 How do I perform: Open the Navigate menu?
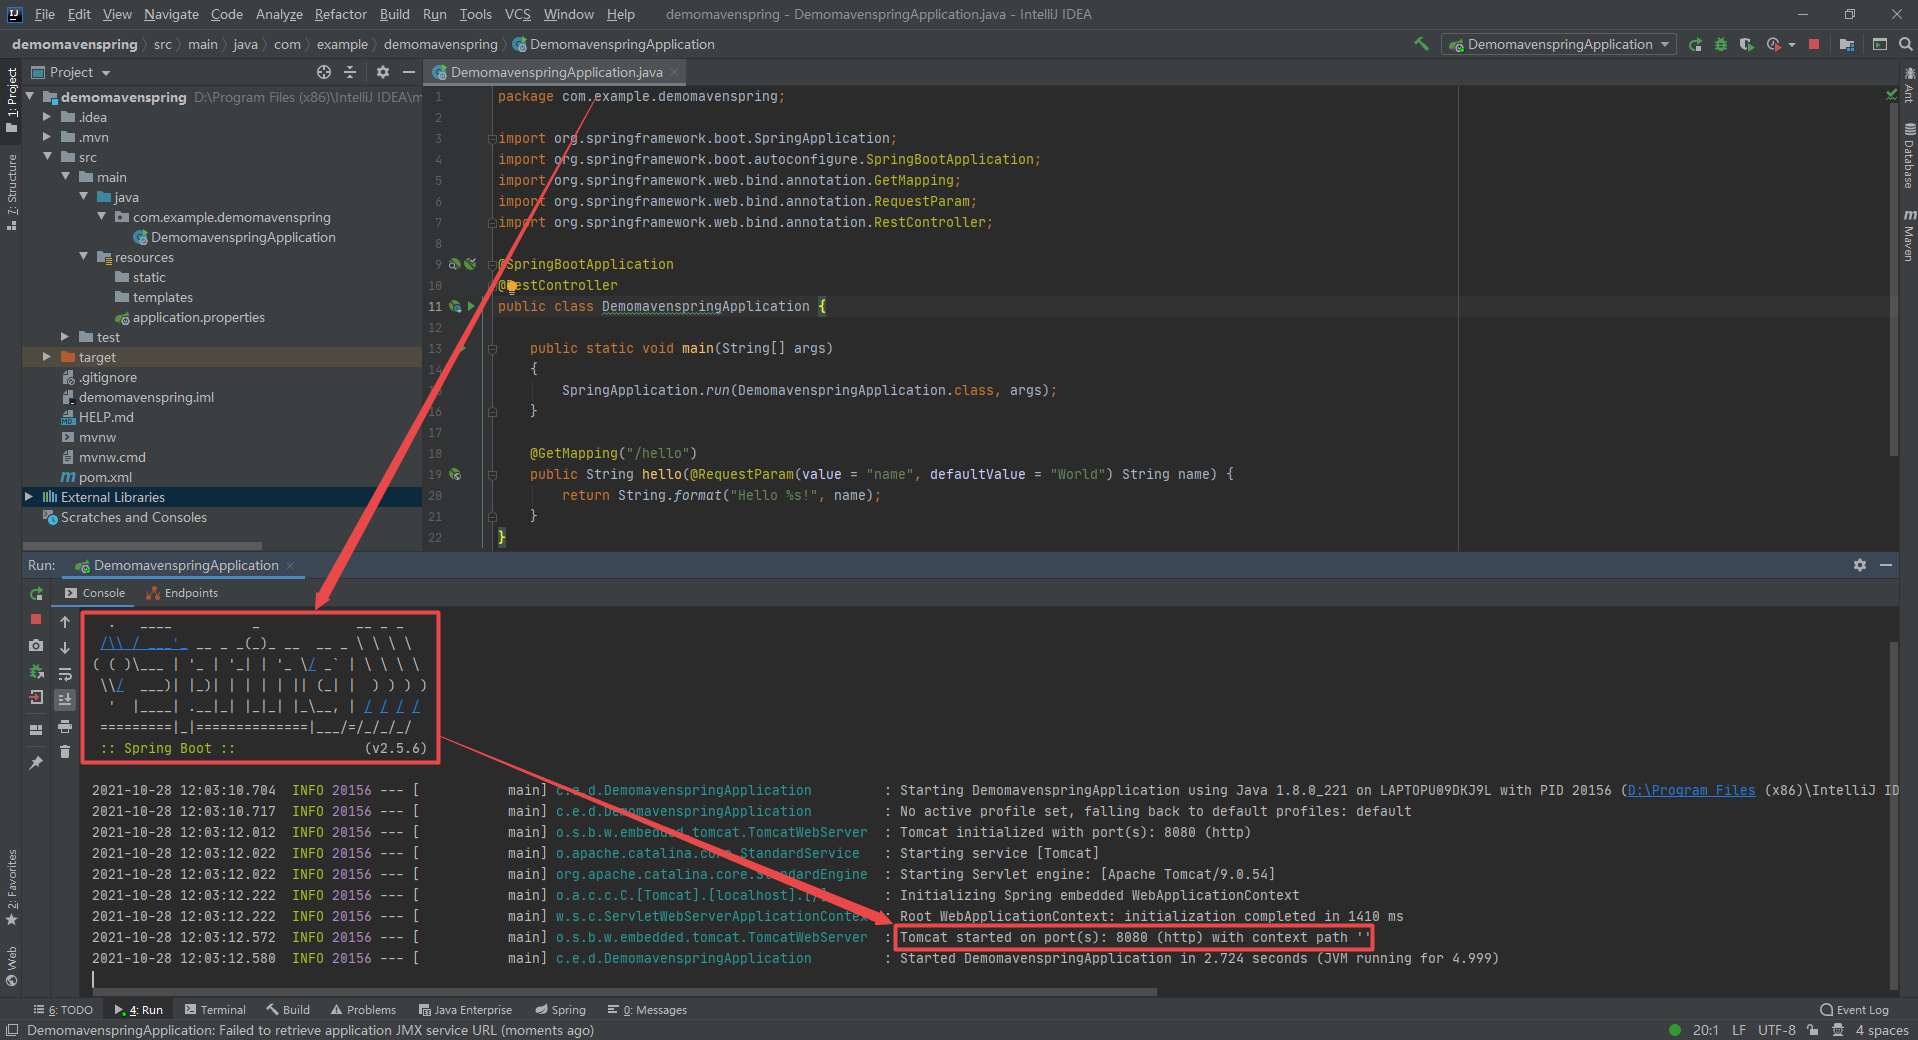[171, 14]
